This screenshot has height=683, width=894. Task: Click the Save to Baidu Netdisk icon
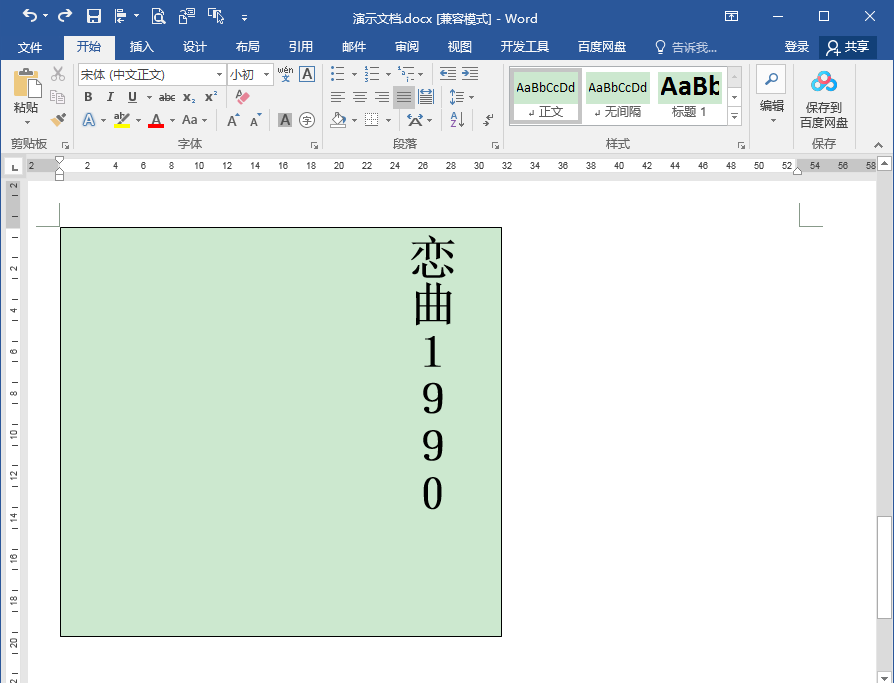pos(823,83)
